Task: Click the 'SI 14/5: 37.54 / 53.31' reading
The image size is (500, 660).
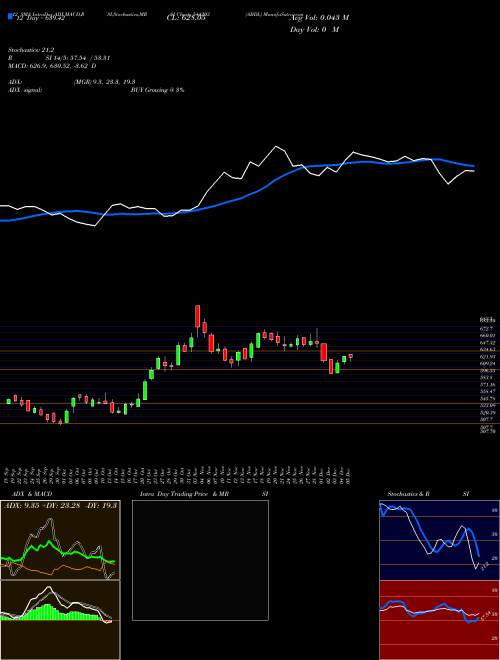Action: pos(78,58)
